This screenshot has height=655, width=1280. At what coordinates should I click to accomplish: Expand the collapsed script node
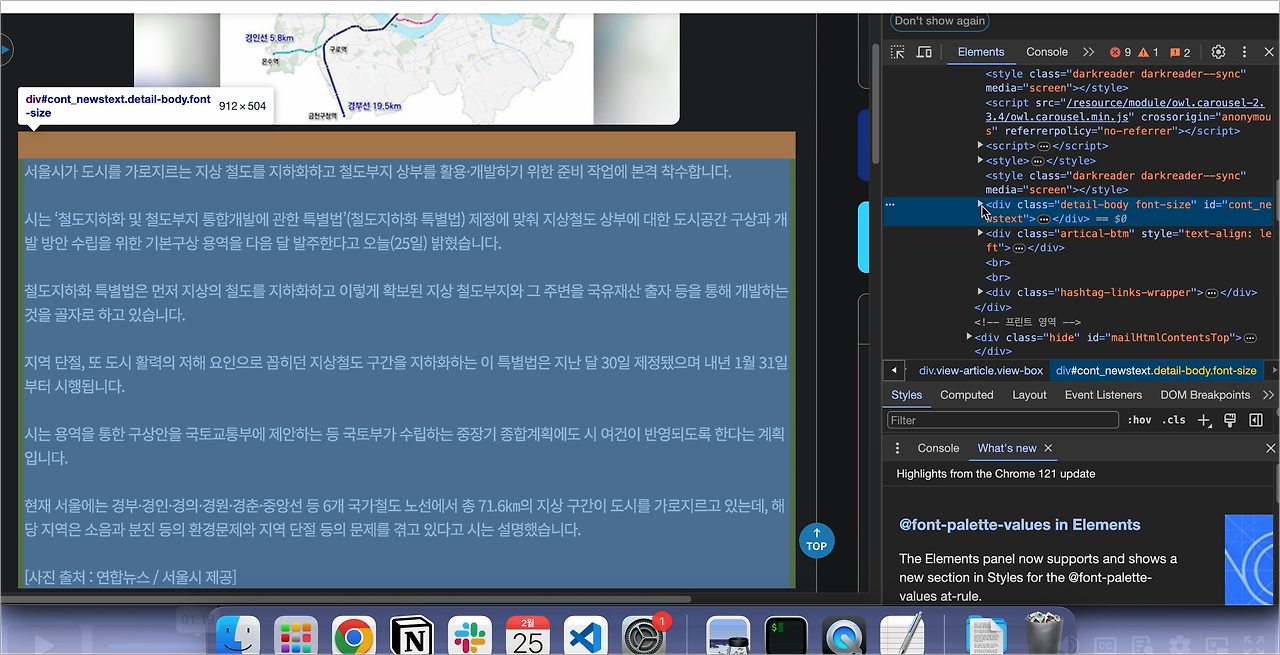(x=980, y=146)
